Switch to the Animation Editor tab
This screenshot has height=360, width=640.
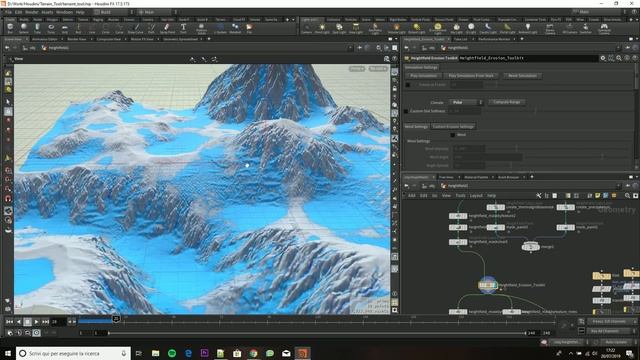tap(45, 39)
